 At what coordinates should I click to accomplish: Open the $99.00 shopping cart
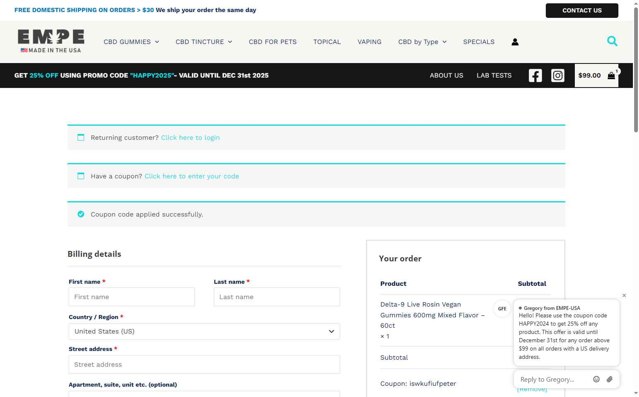596,75
